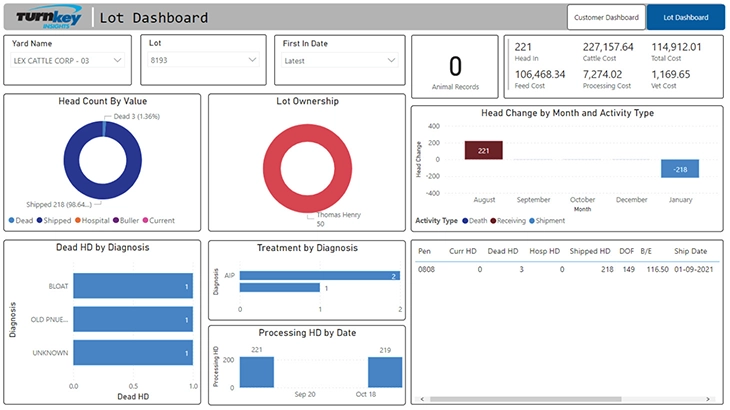
Task: Click the 7,274.02 Processing Cost value
Action: click(x=602, y=74)
